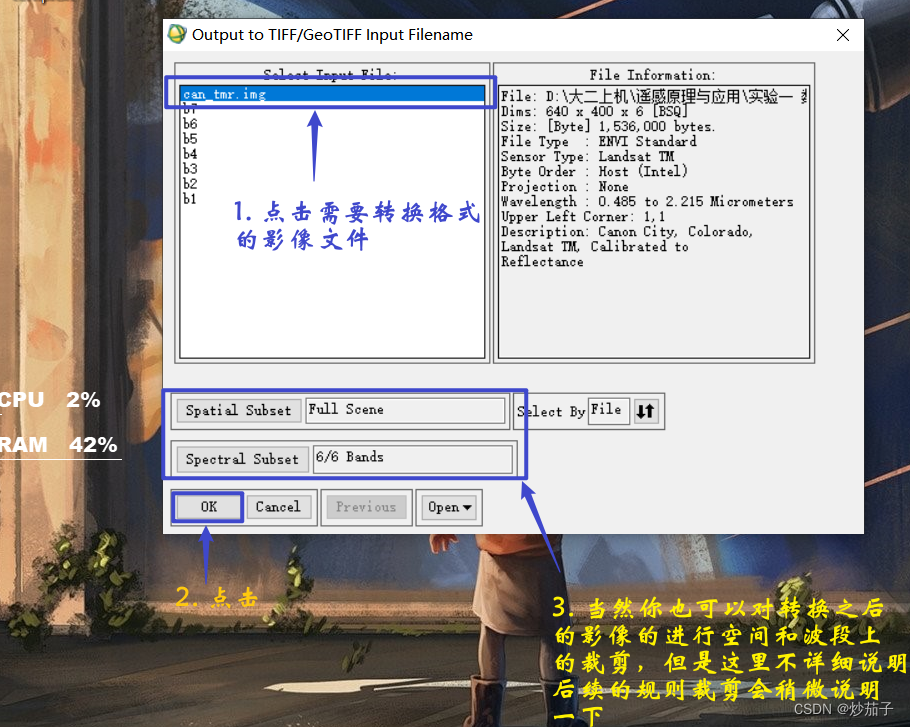Click the 6/6 Bands field
The height and width of the screenshot is (727, 910).
click(x=413, y=458)
